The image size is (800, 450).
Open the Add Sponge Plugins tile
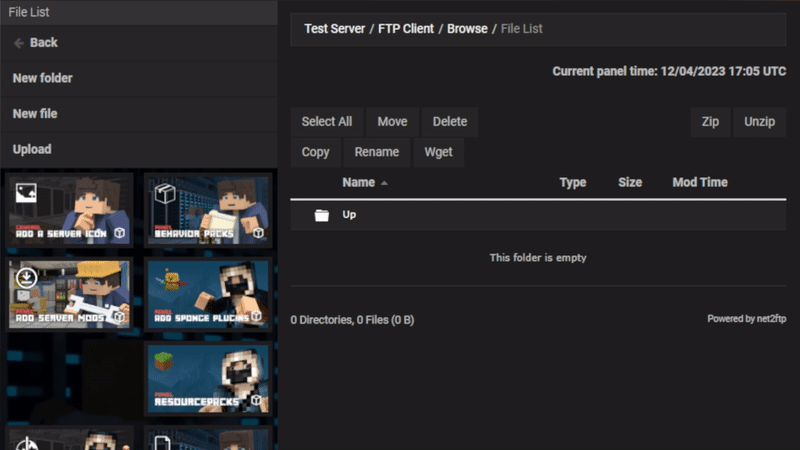coord(207,294)
